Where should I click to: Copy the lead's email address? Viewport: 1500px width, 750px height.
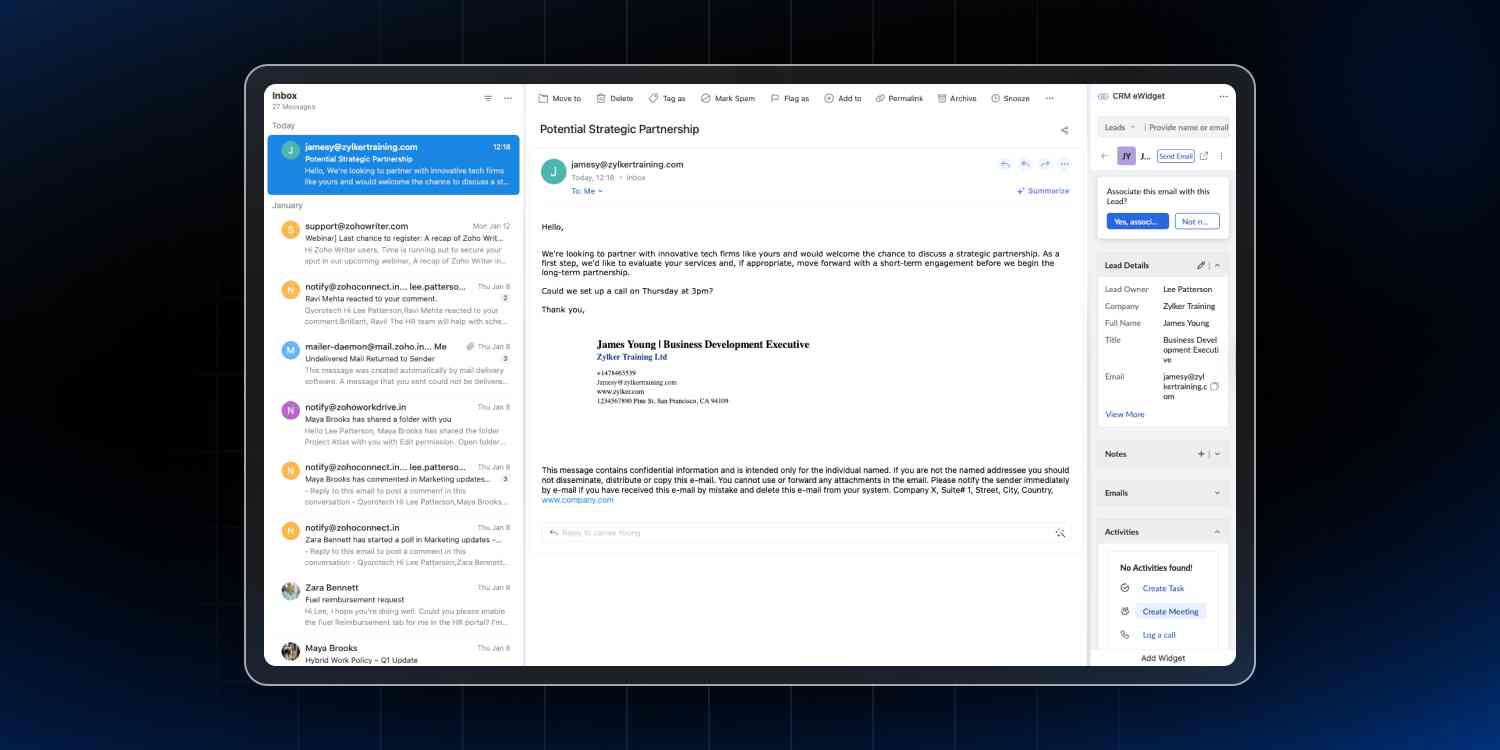click(1214, 384)
